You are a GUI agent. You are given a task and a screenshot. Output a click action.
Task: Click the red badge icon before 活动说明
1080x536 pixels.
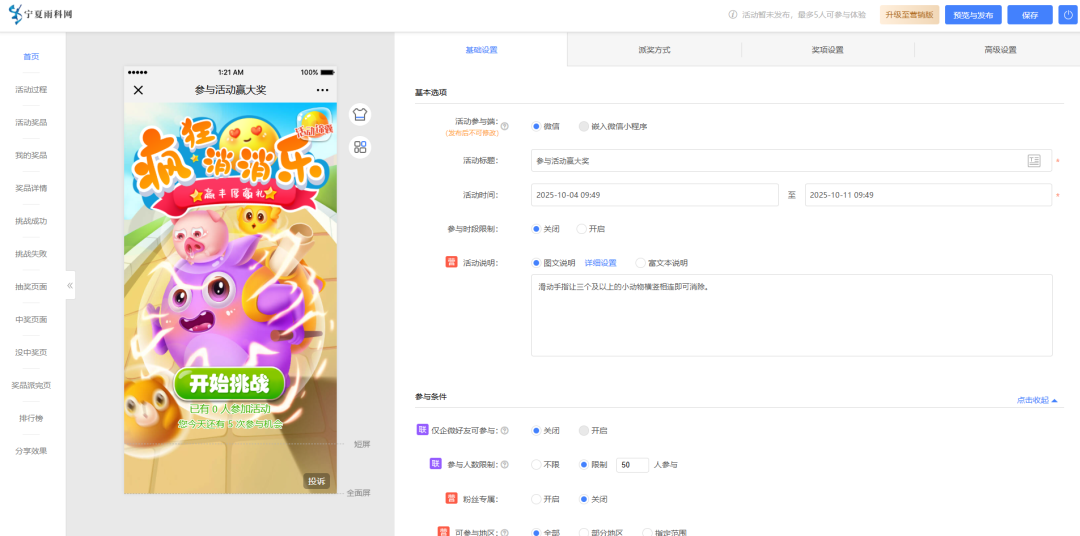click(451, 262)
